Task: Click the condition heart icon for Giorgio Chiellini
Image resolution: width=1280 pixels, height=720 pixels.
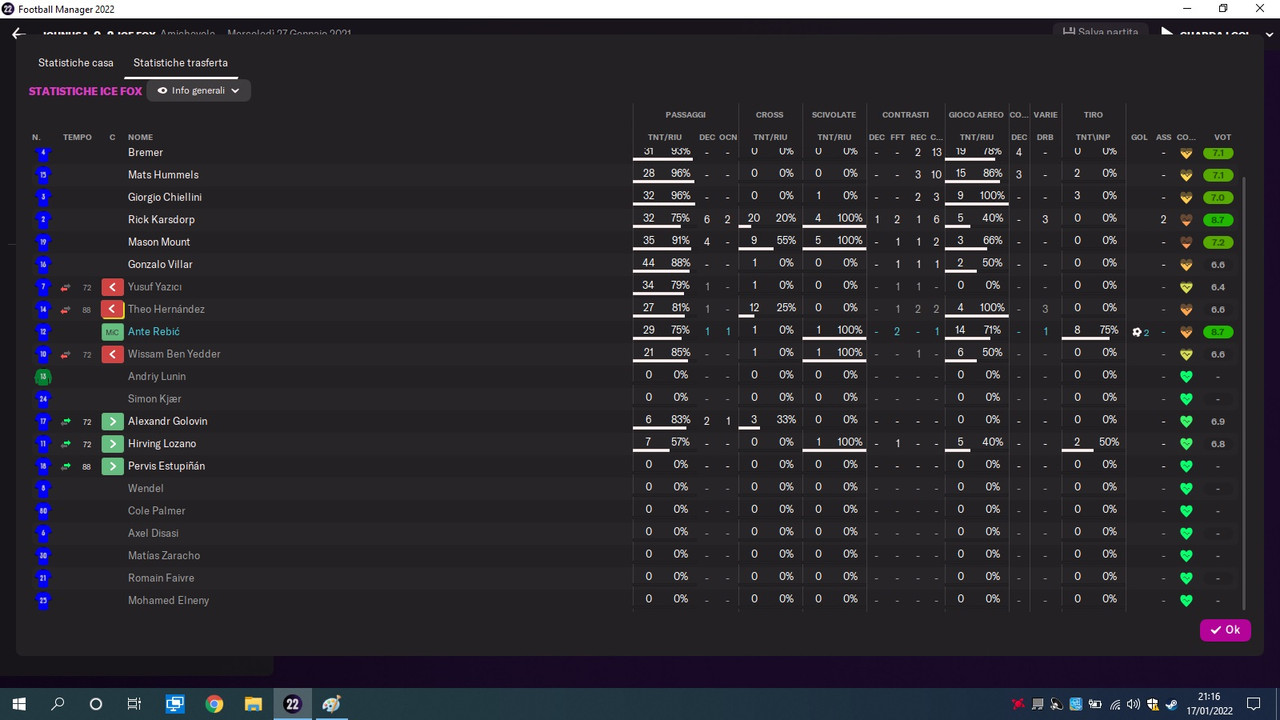Action: [x=1187, y=198]
